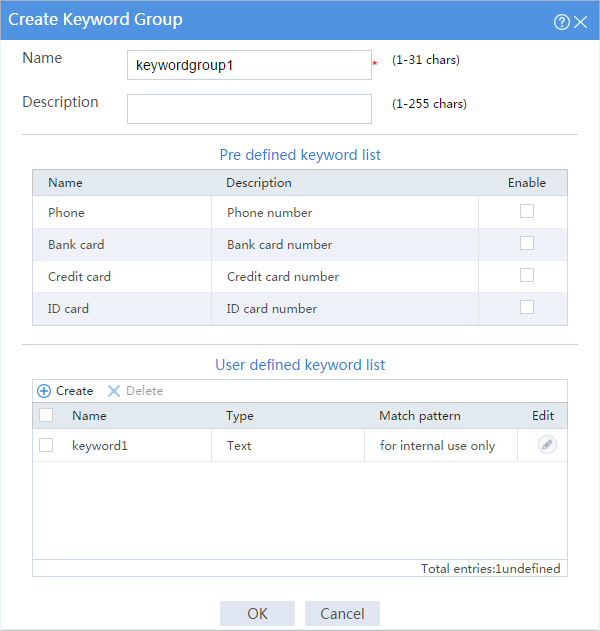The width and height of the screenshot is (600, 631).
Task: Click the Description column header
Action: pos(259,183)
